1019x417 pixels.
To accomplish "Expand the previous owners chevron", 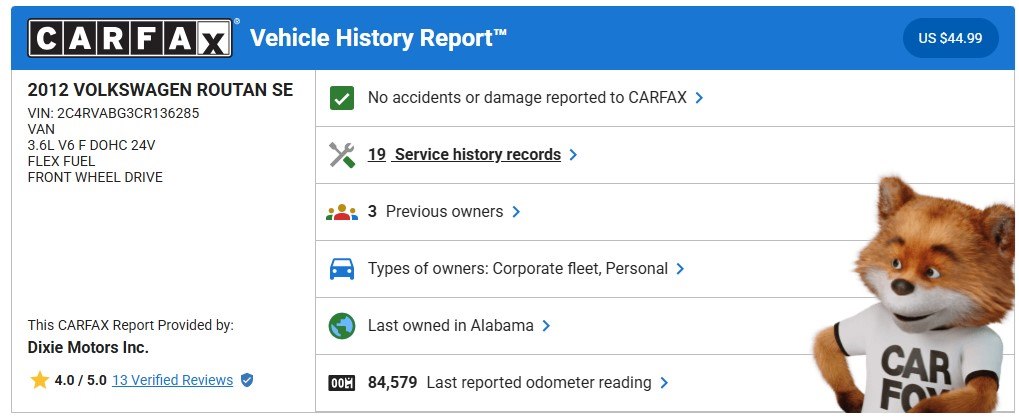I will pyautogui.click(x=516, y=212).
